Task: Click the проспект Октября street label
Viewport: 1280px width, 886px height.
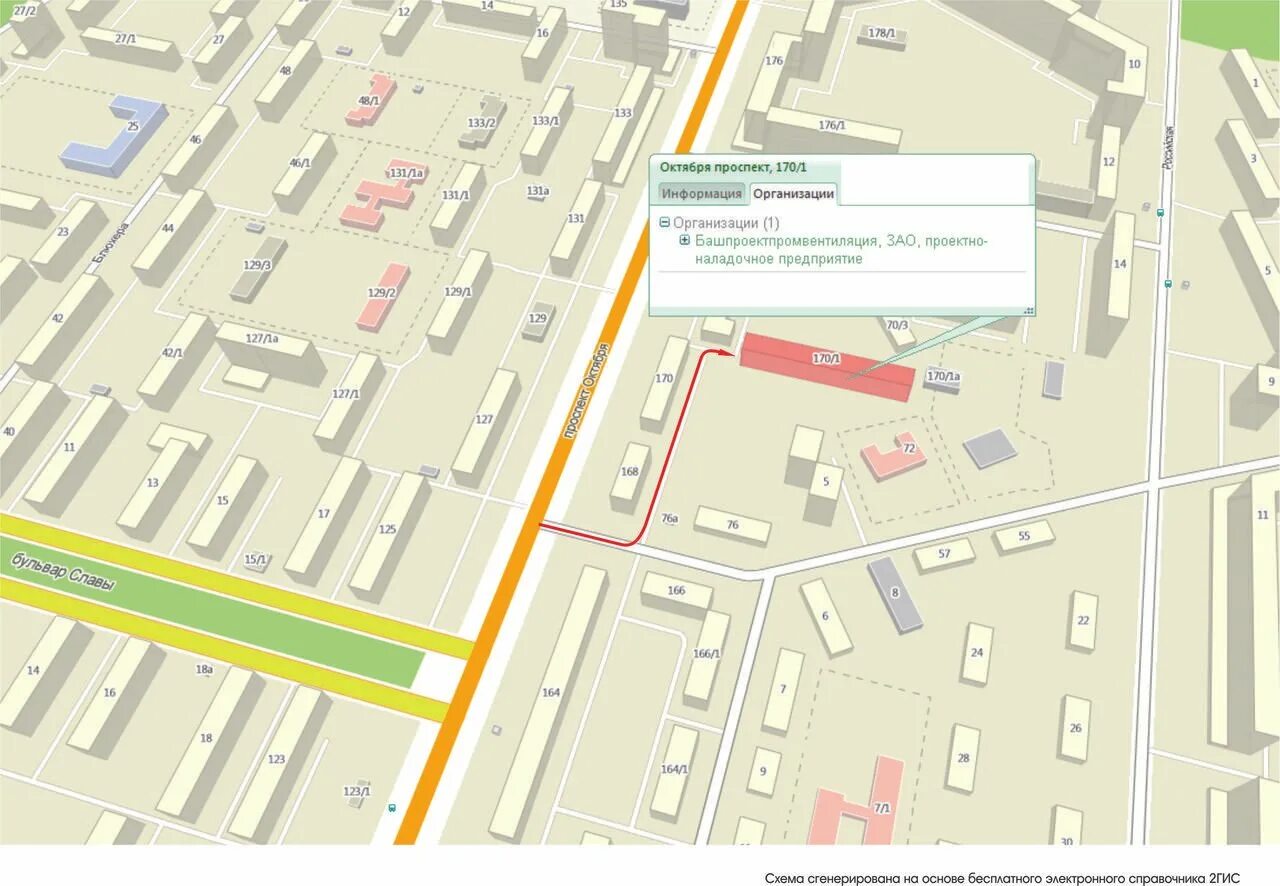Action: [x=586, y=393]
